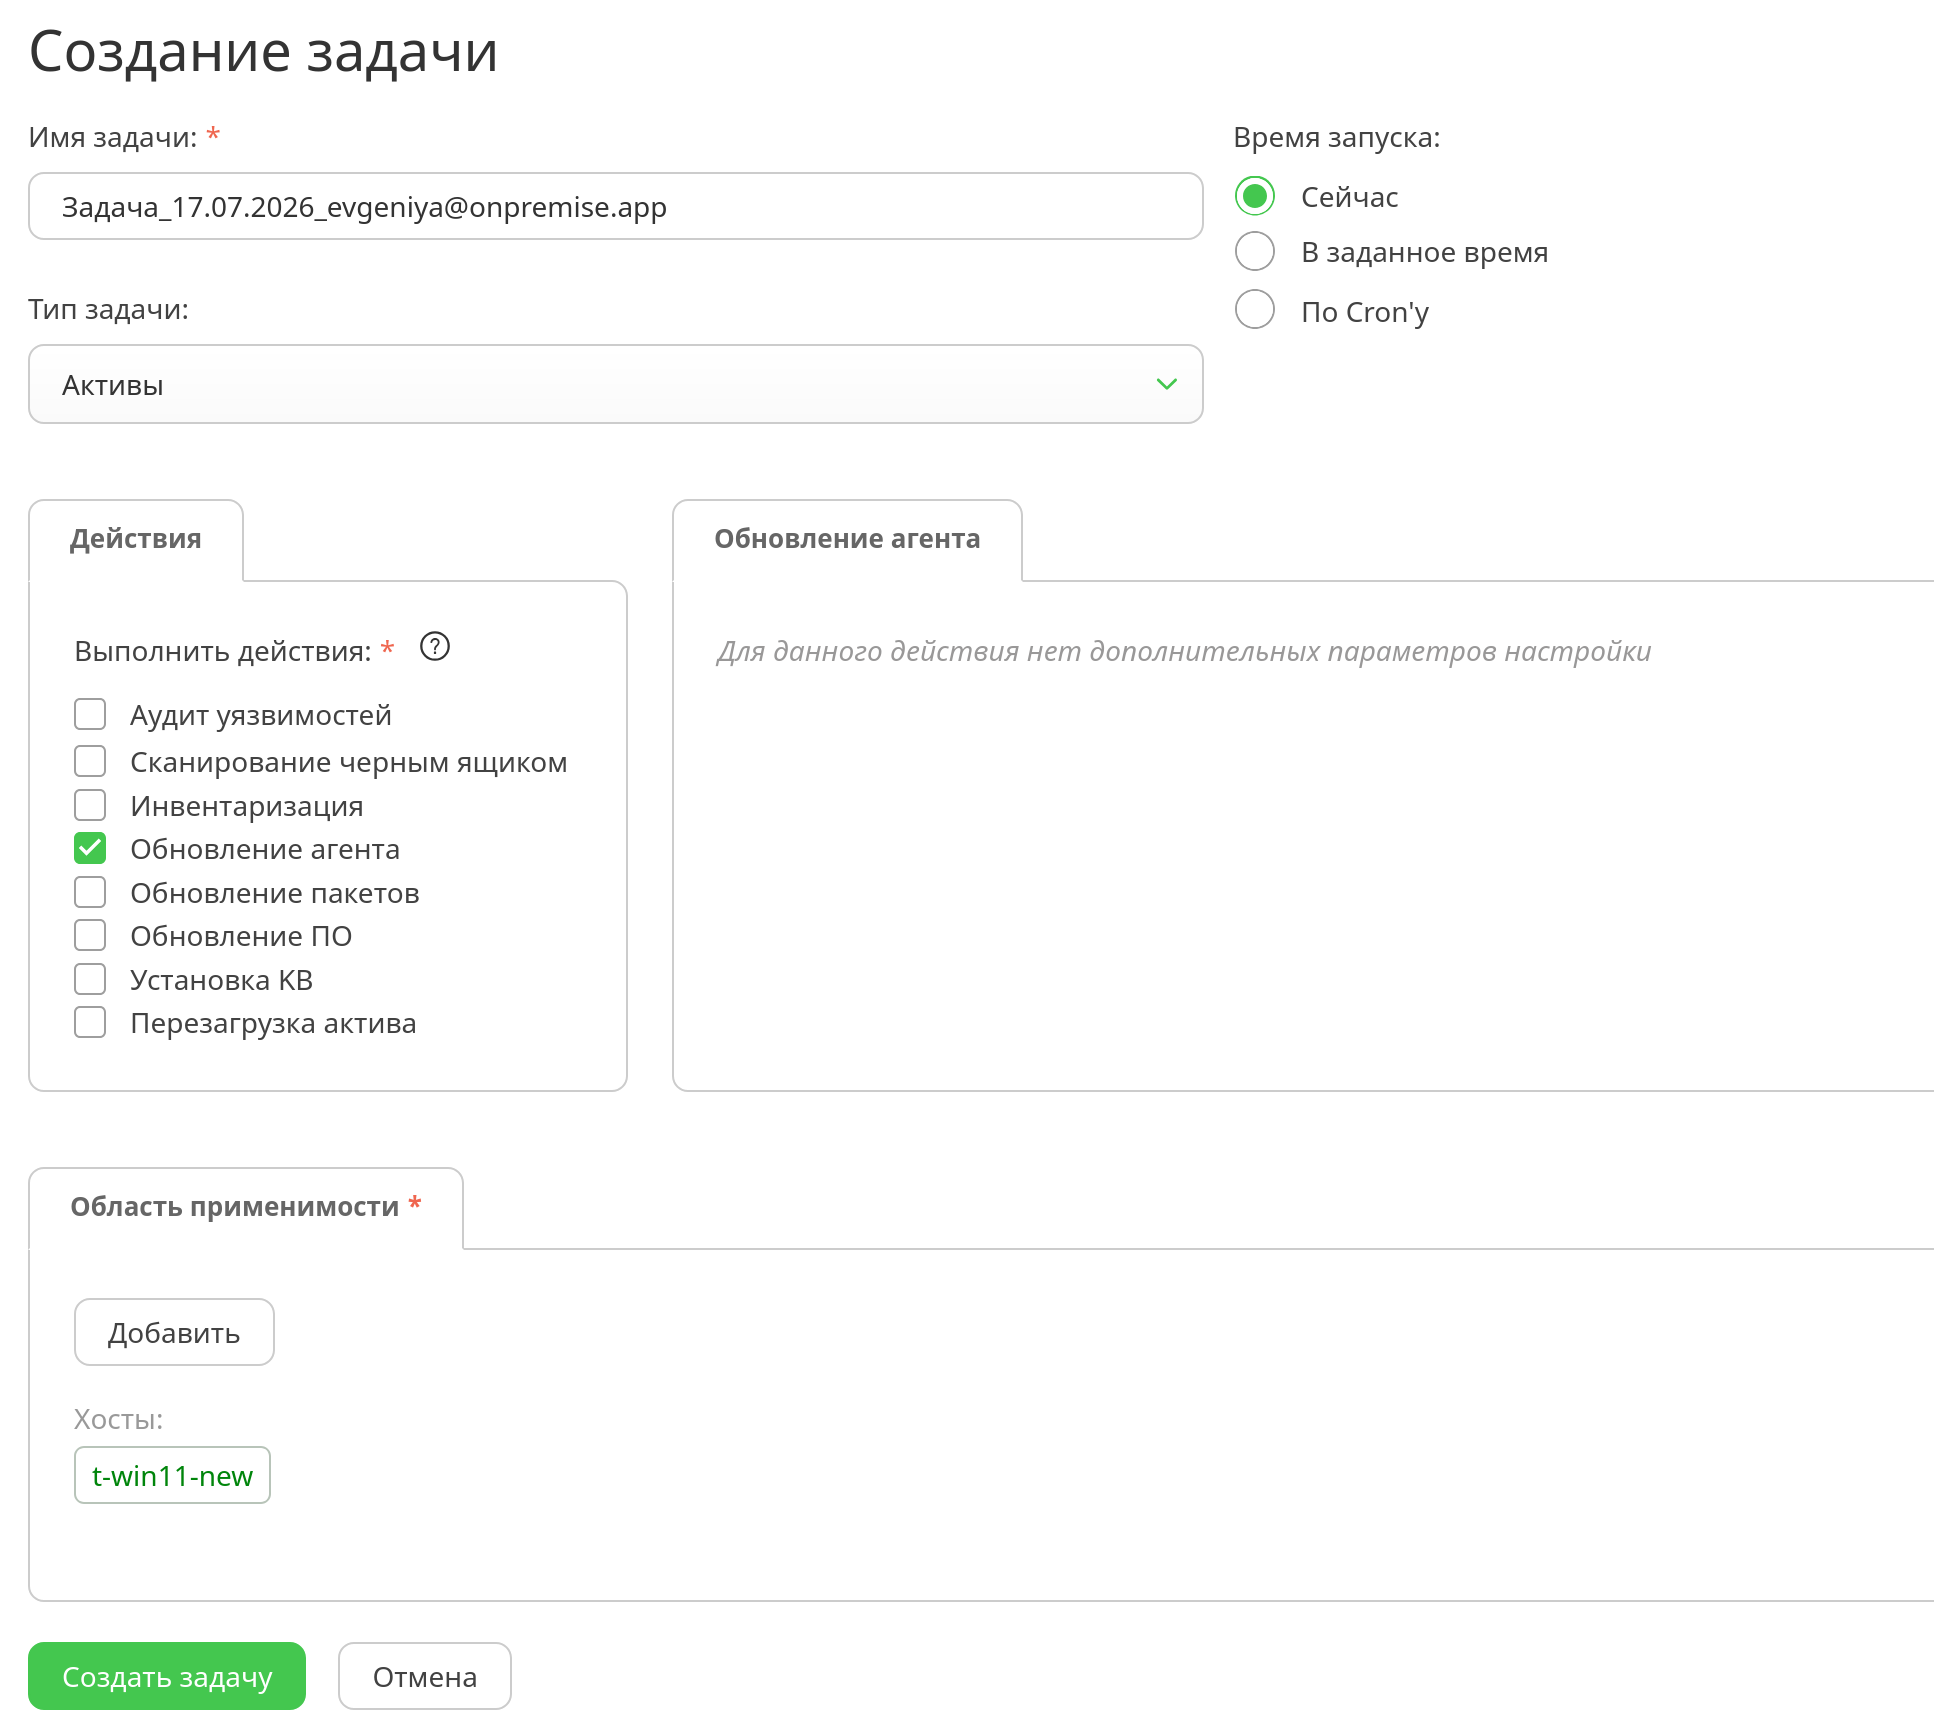
Task: Choose В заданное время radio button
Action: pos(1255,251)
